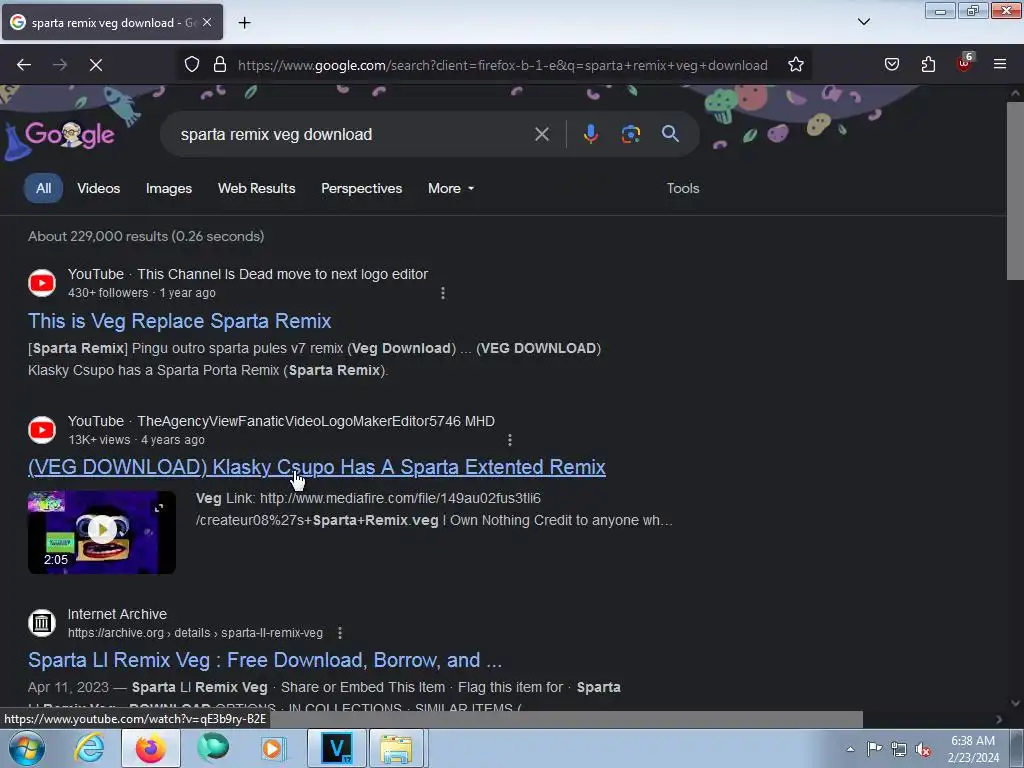1024x768 pixels.
Task: Open the Sparta LI Remix Veg archive link
Action: tap(265, 660)
